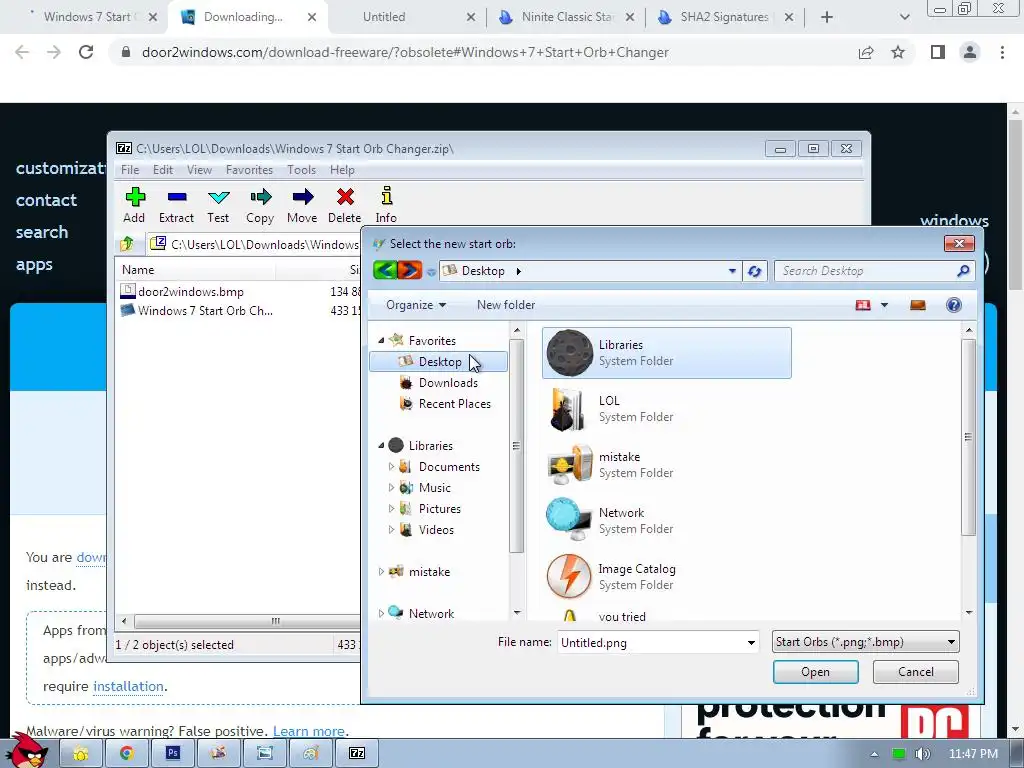The image size is (1024, 768).
Task: Click the Open button in dialog
Action: point(815,672)
